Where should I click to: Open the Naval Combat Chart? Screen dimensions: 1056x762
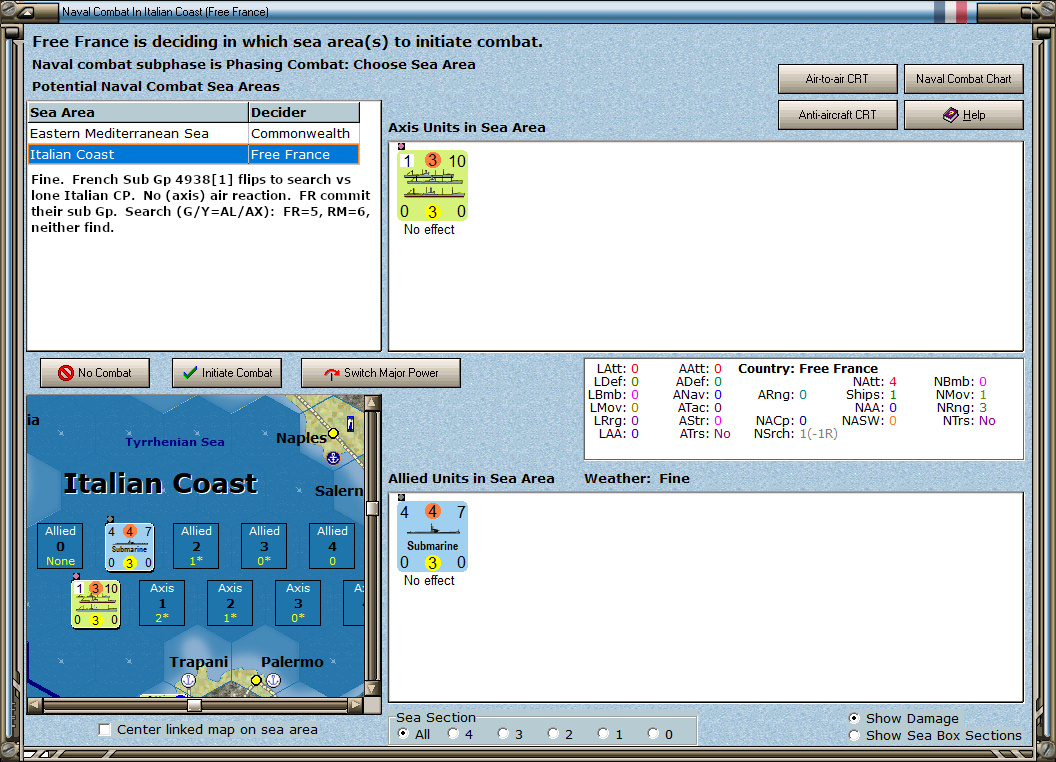click(x=964, y=79)
